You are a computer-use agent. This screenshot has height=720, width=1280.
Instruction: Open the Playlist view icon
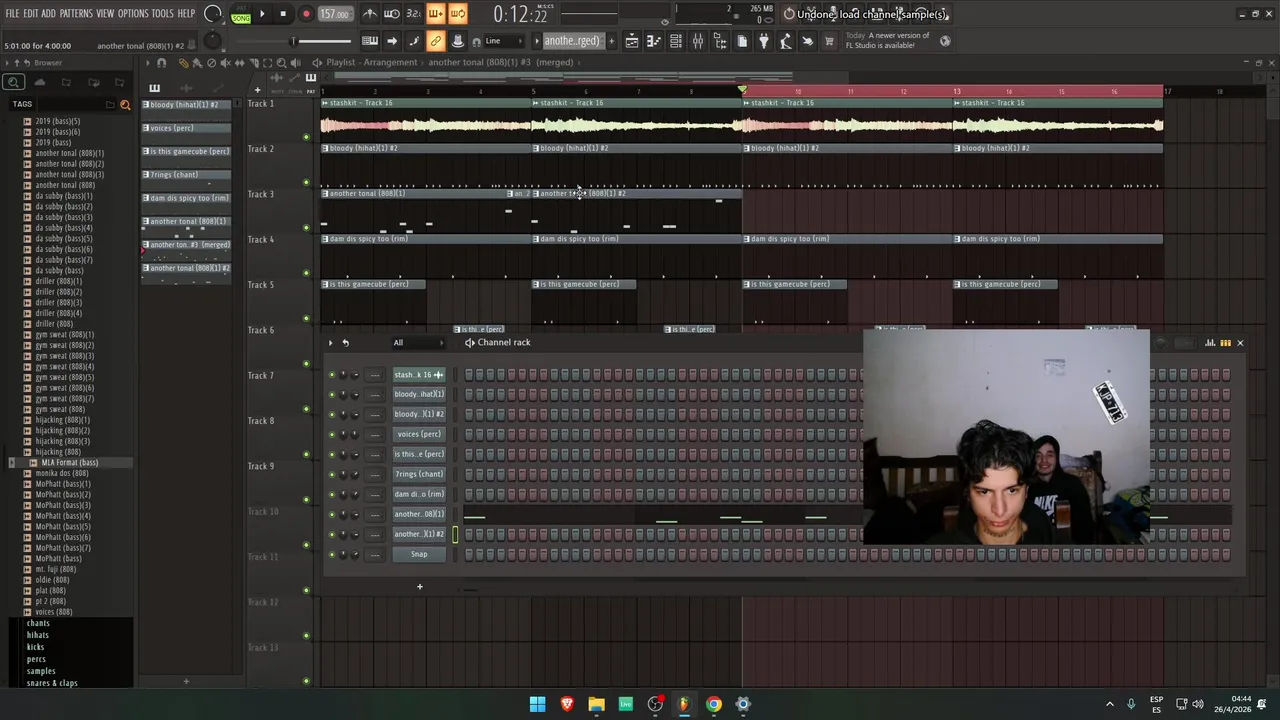click(x=632, y=41)
